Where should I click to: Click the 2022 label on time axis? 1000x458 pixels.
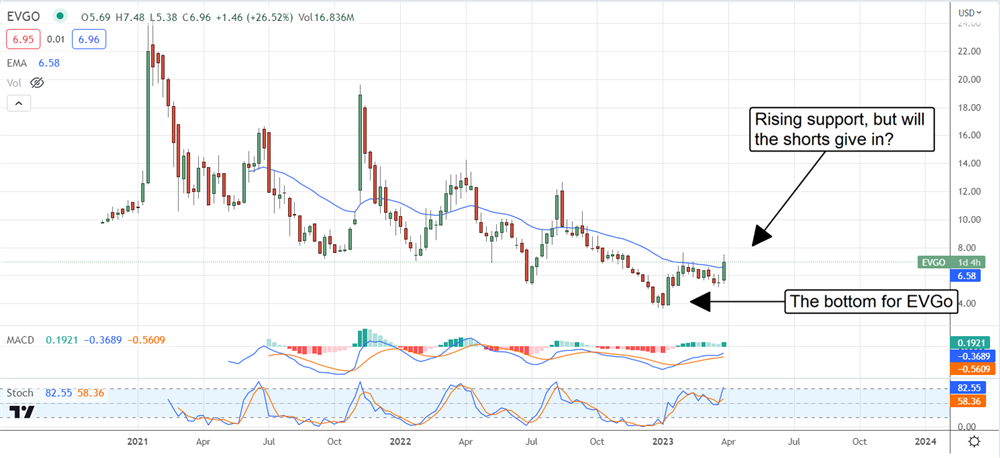tap(401, 441)
